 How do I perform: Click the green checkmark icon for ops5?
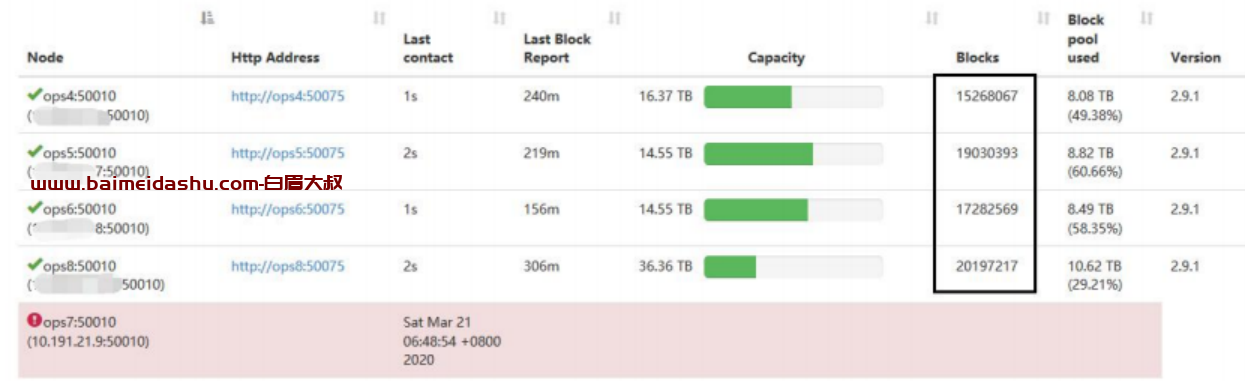[34, 153]
